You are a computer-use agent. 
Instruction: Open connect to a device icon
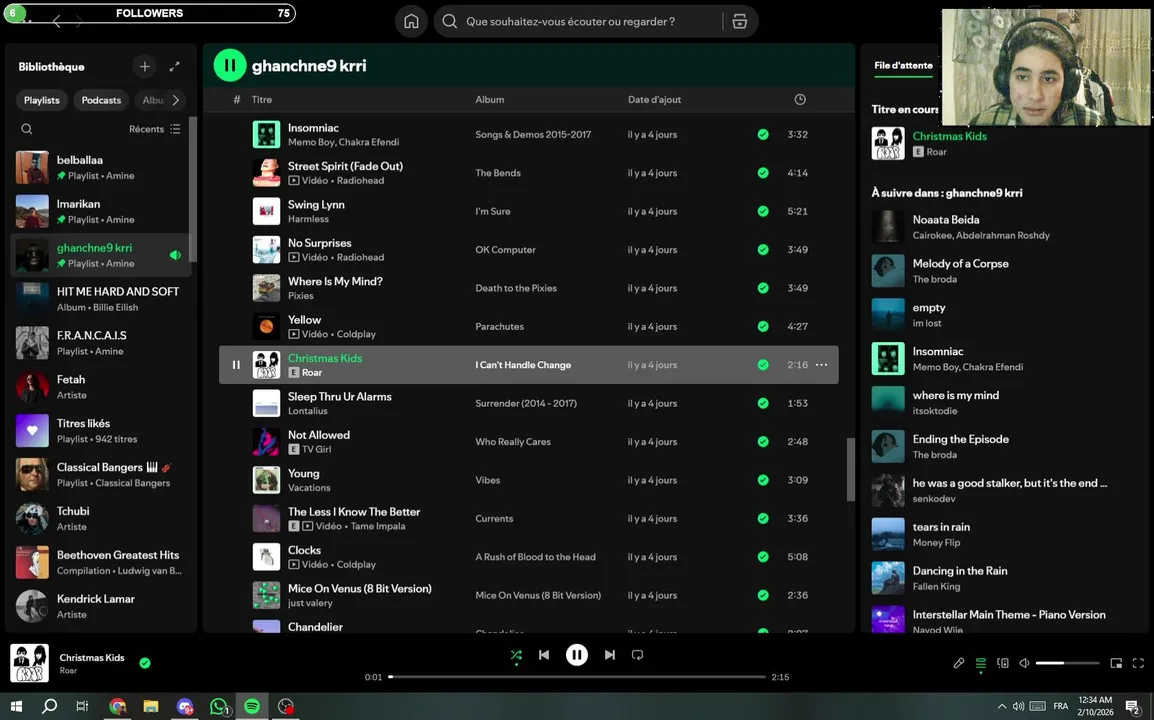(1002, 663)
